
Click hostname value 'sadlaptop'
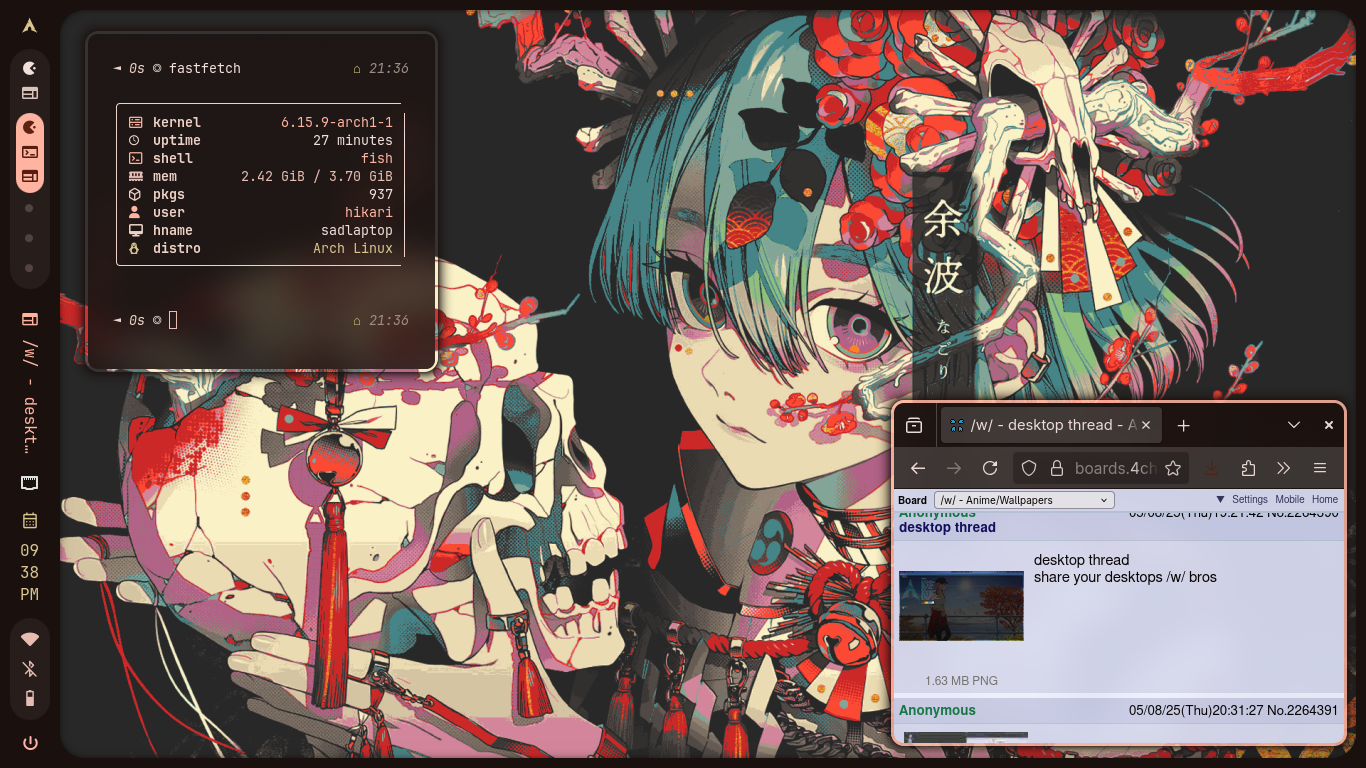[357, 230]
